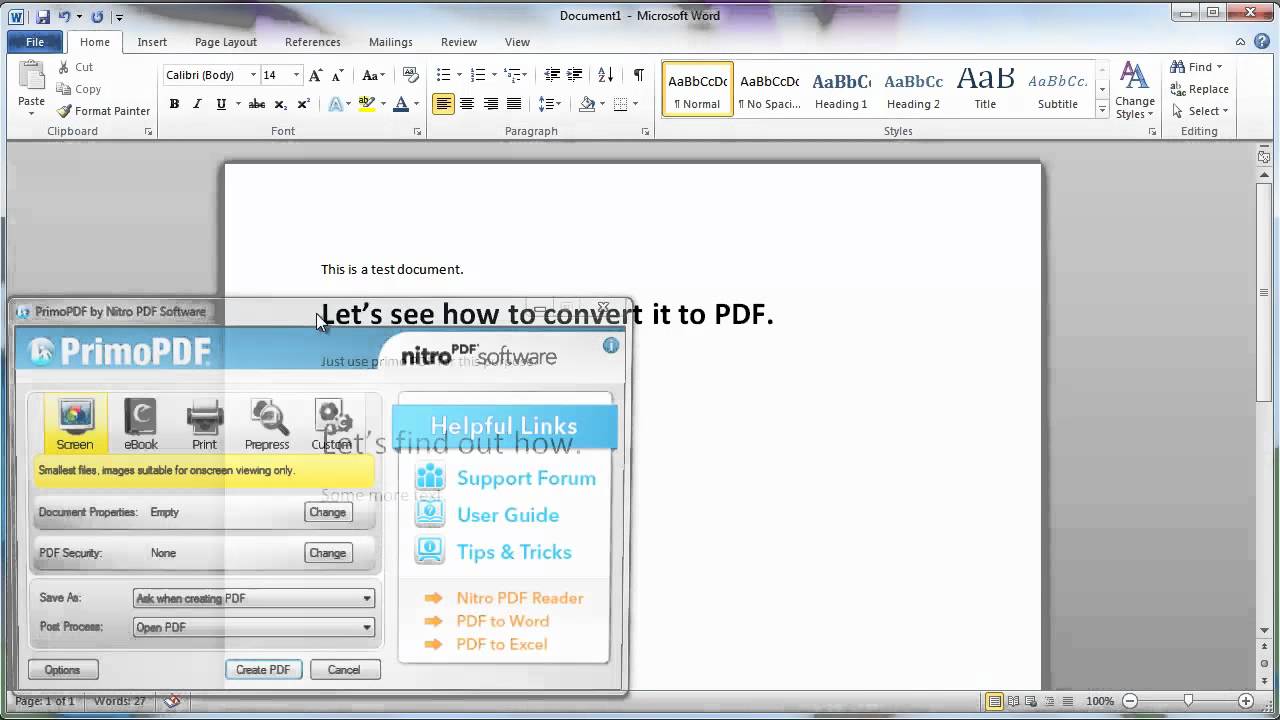Switch to Print Layout view in status bar
The height and width of the screenshot is (720, 1280).
994,701
